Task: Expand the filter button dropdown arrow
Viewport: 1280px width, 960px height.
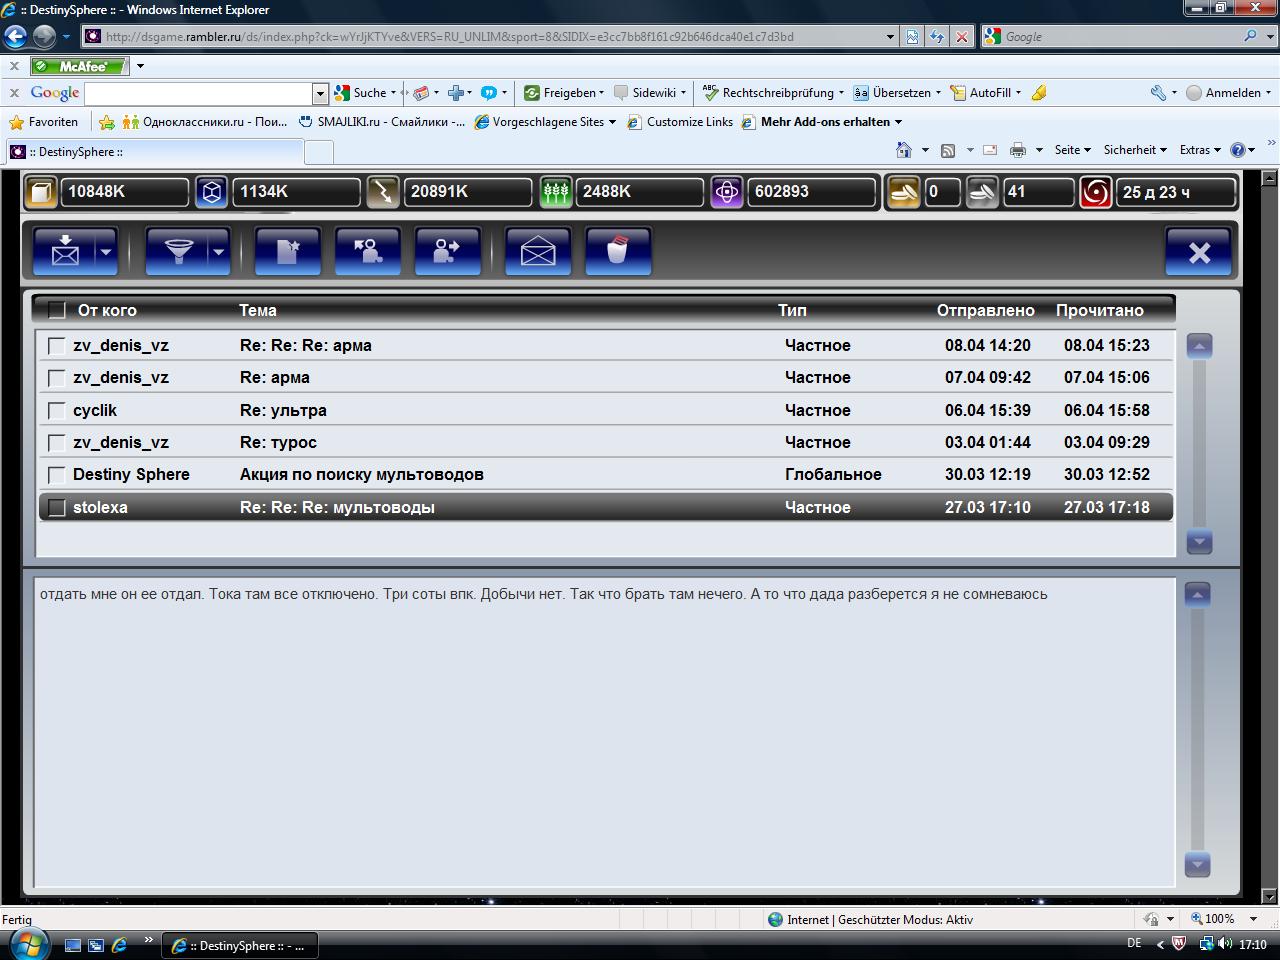Action: click(x=218, y=252)
